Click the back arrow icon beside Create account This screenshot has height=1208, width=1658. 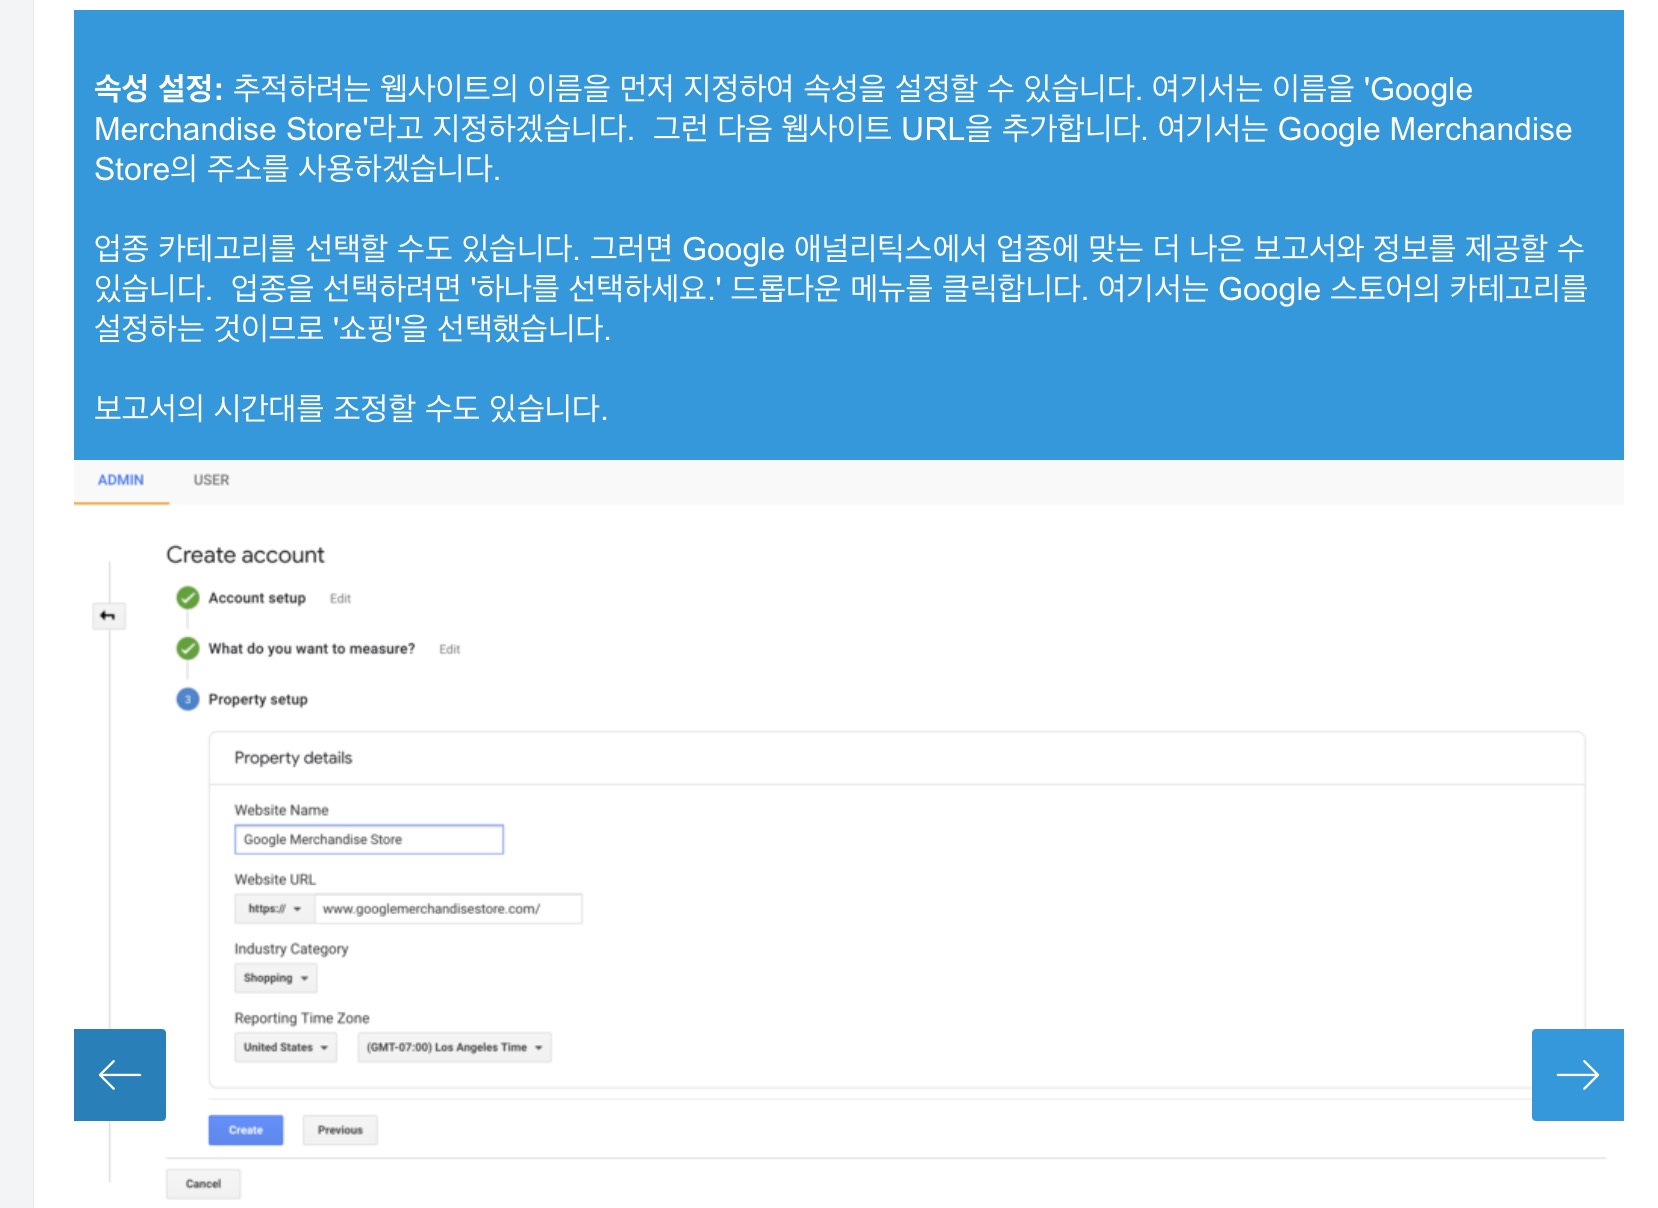click(108, 616)
